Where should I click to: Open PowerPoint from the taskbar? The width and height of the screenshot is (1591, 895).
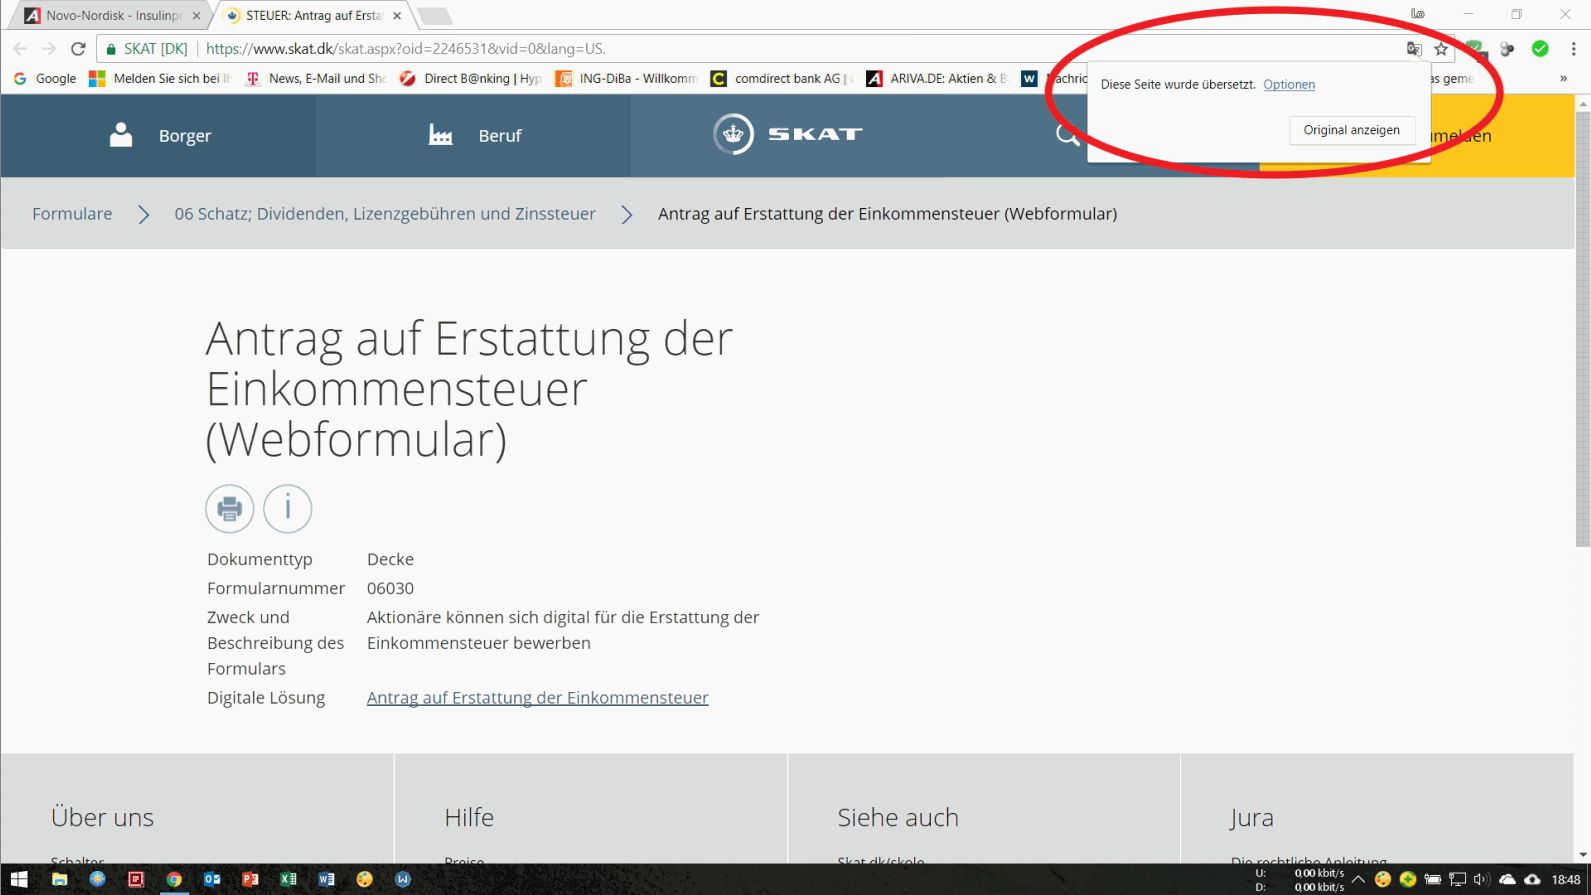click(x=250, y=879)
